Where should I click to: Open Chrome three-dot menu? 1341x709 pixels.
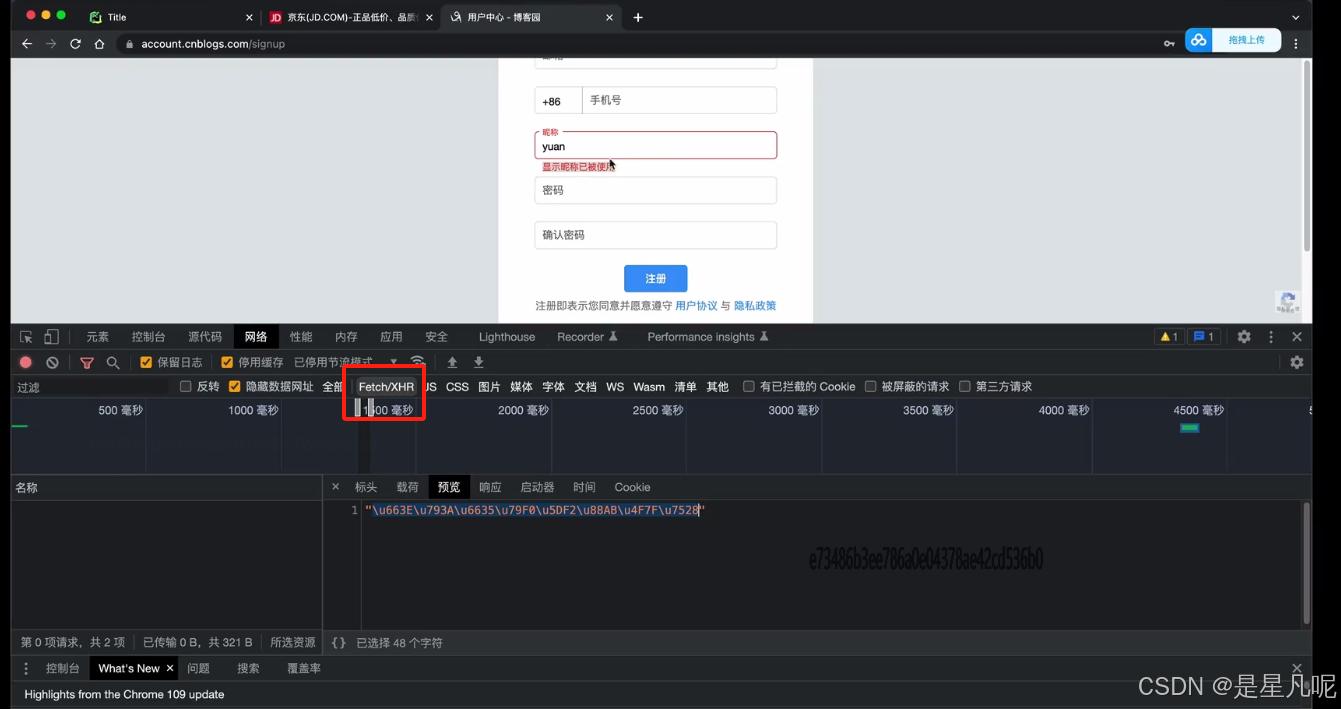[1296, 44]
